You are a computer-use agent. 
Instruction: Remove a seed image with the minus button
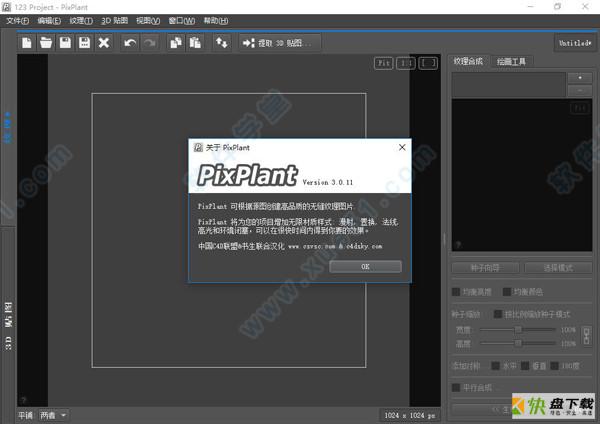tap(580, 90)
